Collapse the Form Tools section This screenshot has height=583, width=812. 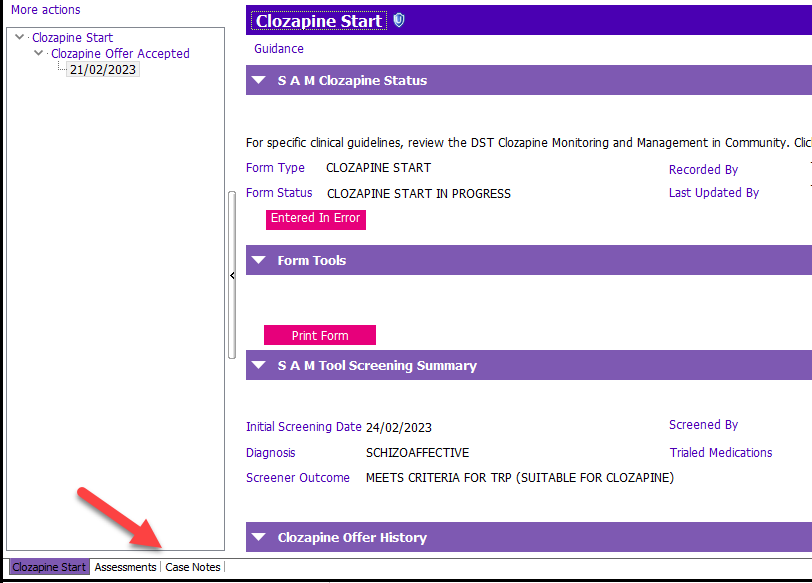[258, 260]
